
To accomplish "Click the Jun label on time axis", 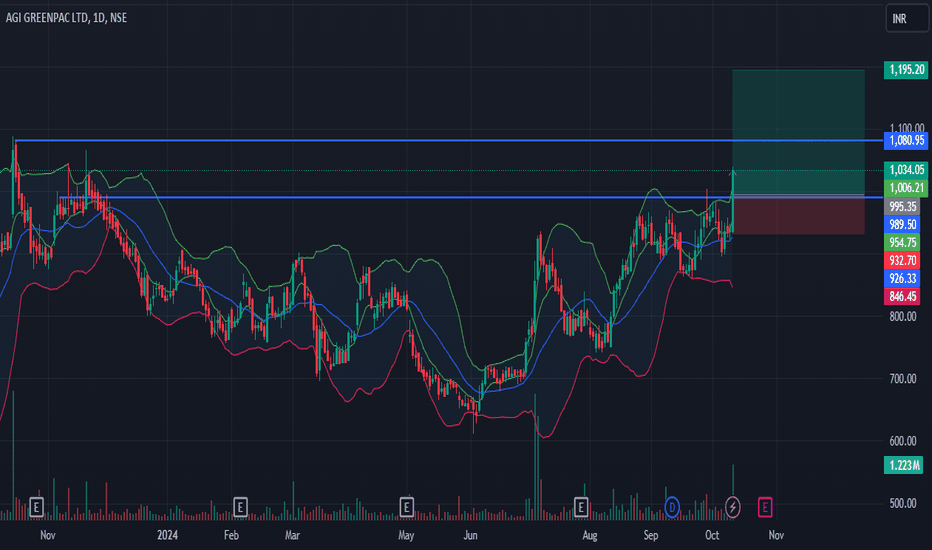I will click(x=470, y=535).
